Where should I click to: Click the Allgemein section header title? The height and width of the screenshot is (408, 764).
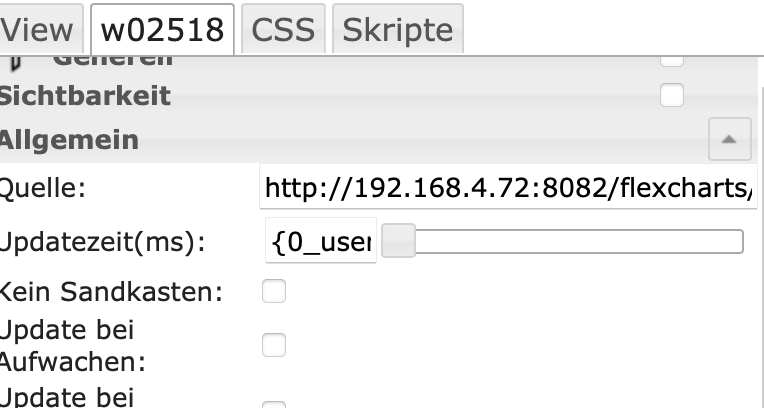point(70,140)
